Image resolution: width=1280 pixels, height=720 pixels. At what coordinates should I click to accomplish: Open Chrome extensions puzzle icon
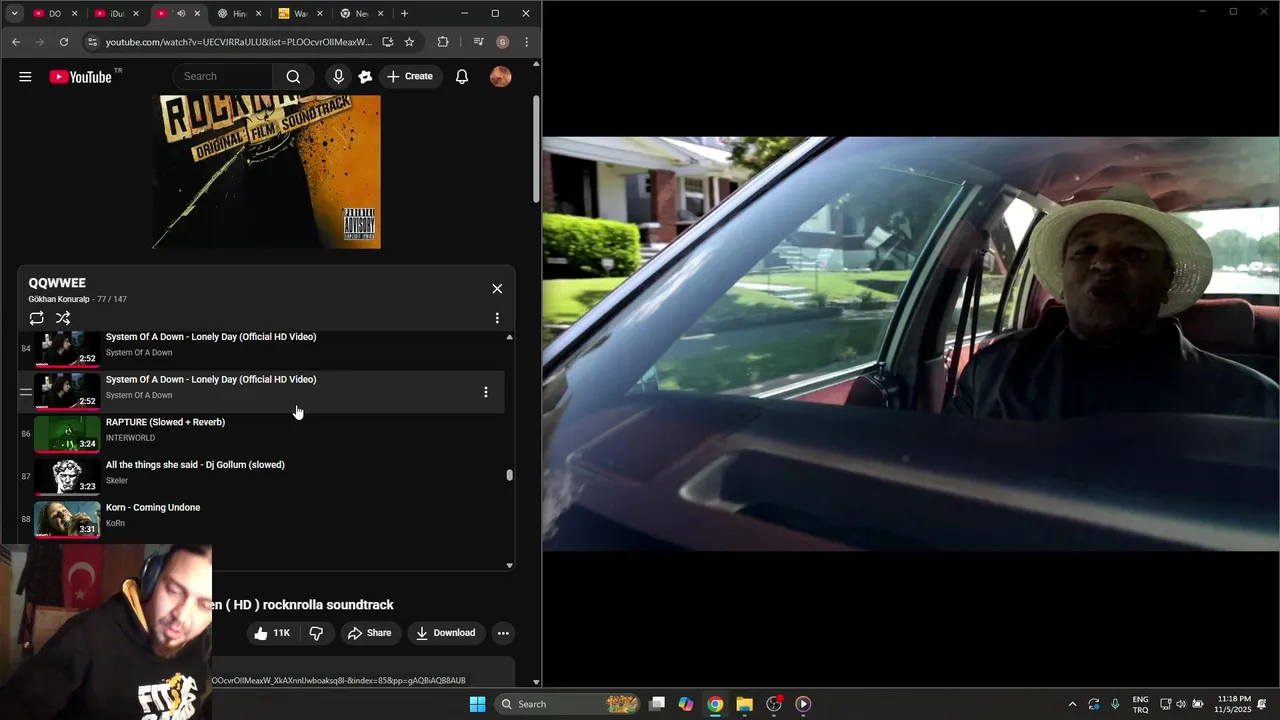pos(443,42)
